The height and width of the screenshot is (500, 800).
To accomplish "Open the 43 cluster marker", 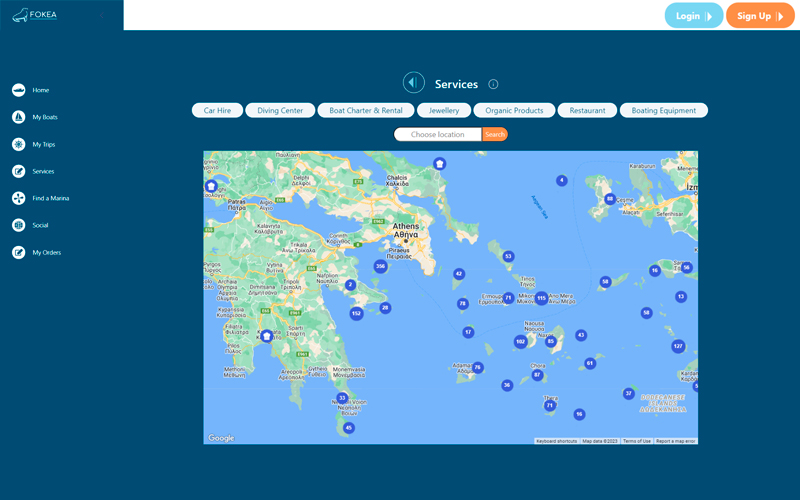I will pos(581,335).
